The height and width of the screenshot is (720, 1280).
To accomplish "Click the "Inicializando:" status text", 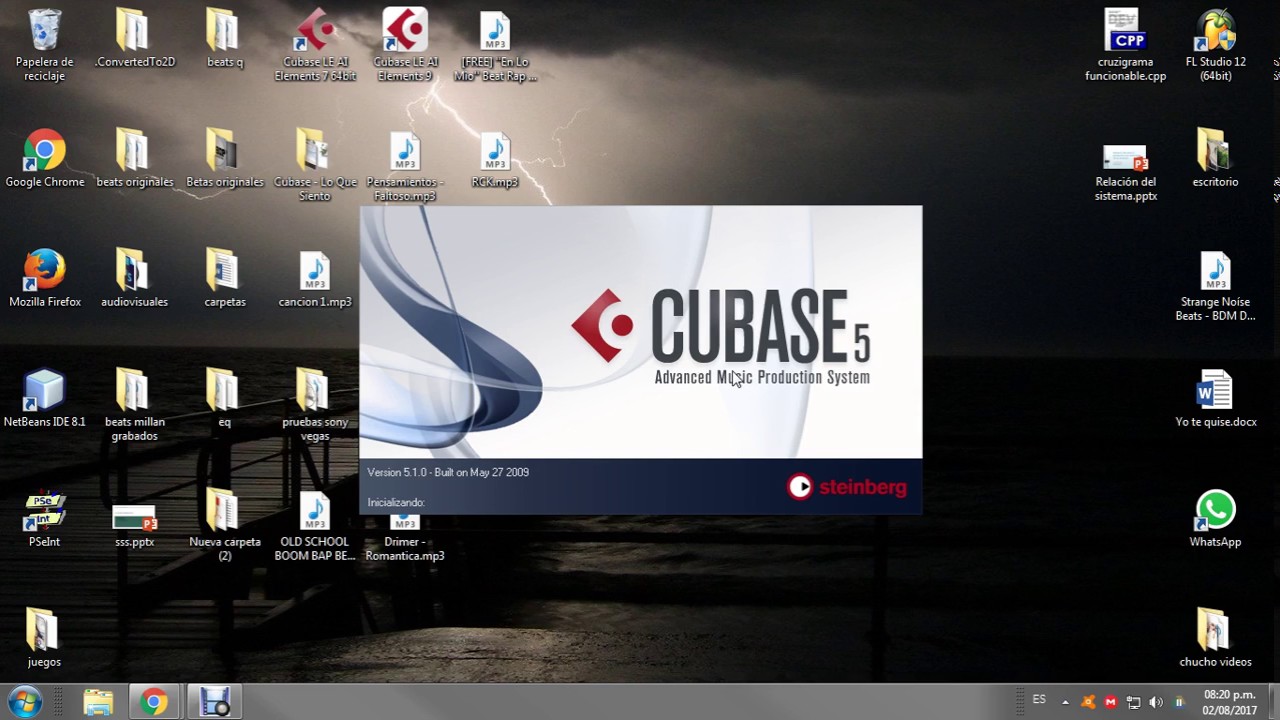I will (396, 503).
